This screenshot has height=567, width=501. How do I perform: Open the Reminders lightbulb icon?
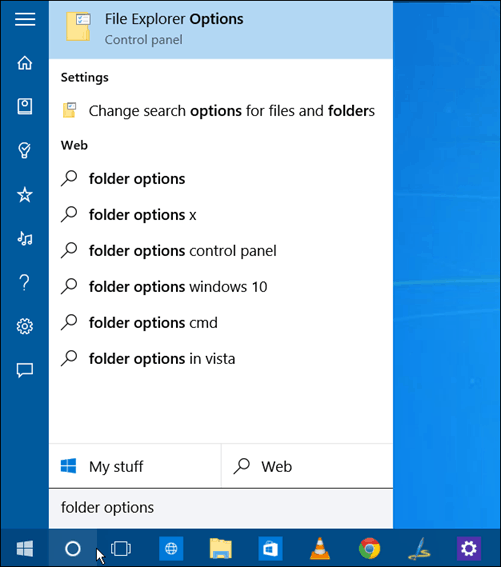pos(25,150)
